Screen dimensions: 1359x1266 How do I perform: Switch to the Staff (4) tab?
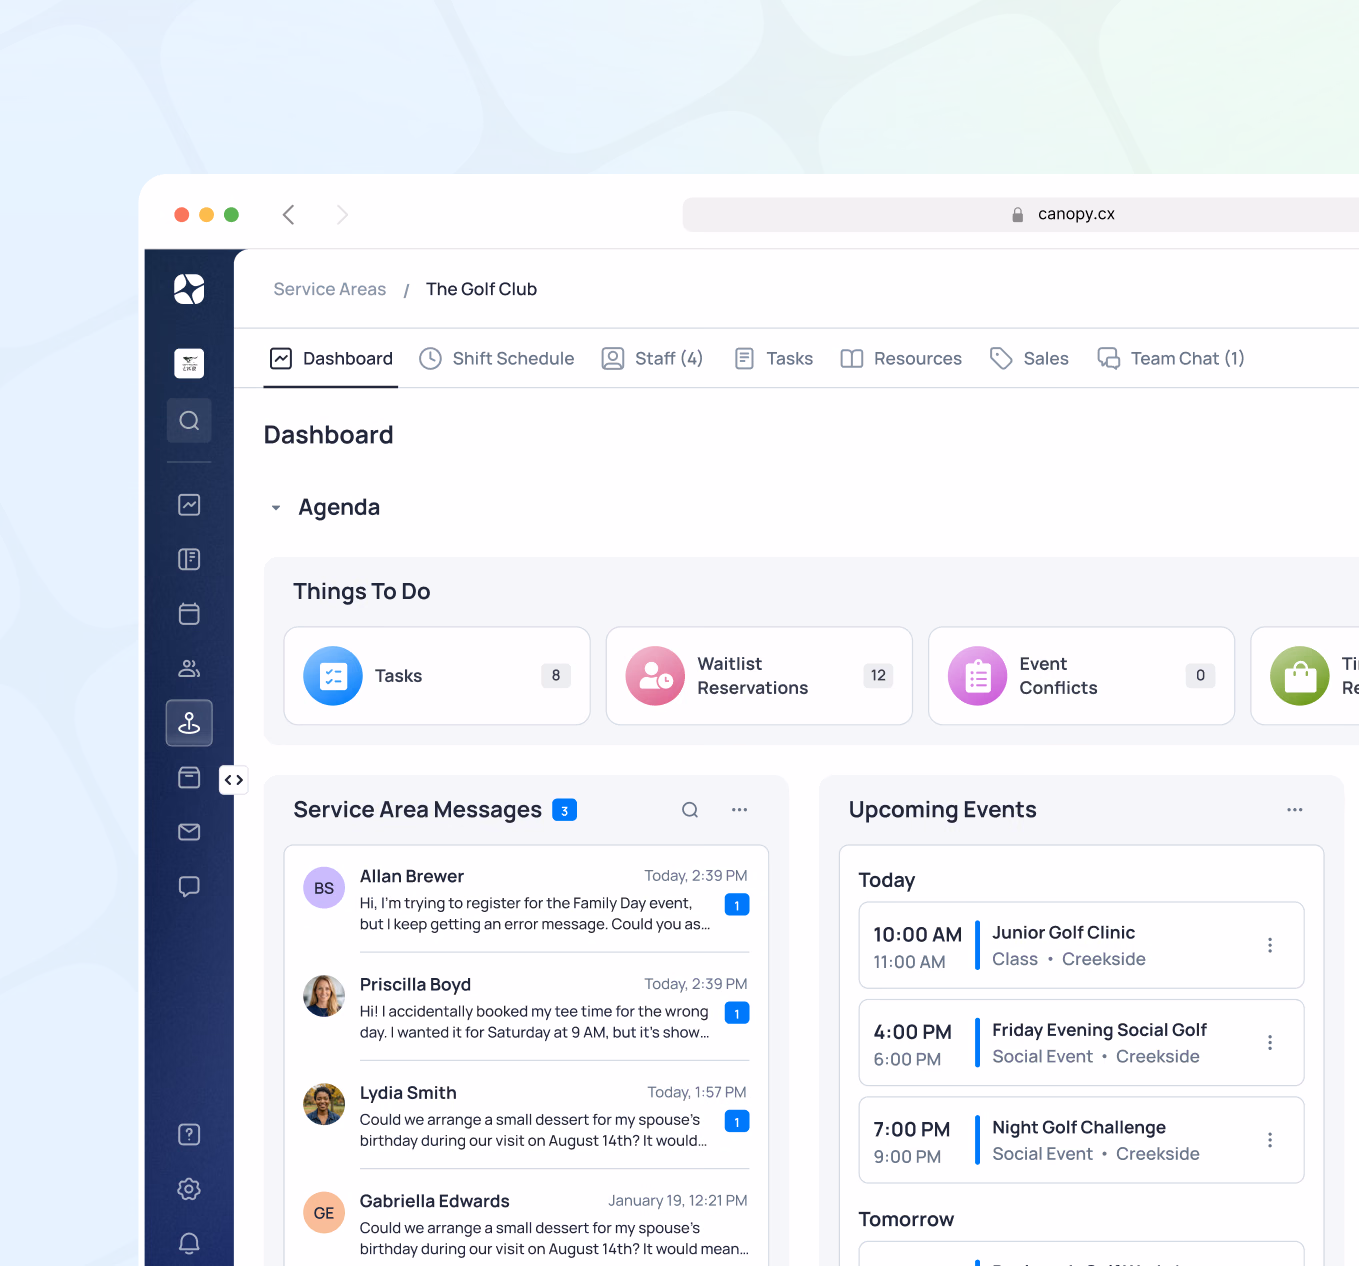click(x=652, y=359)
